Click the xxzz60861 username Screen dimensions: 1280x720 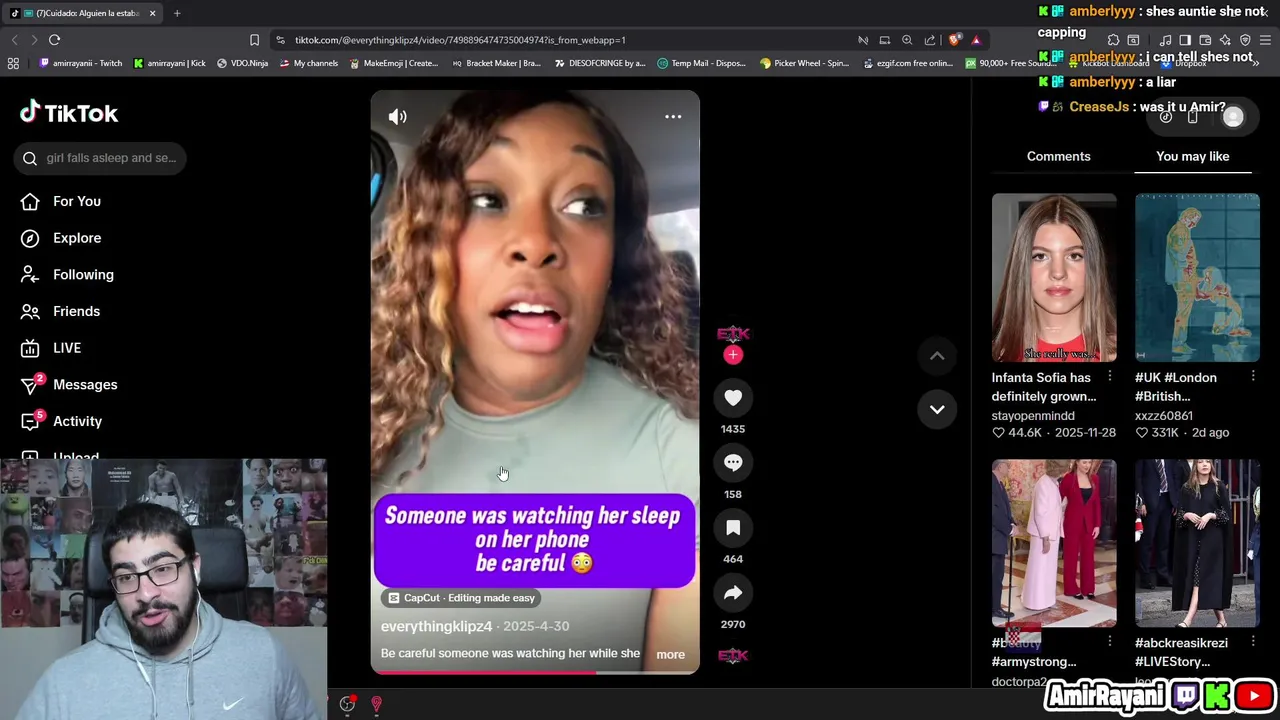1164,415
